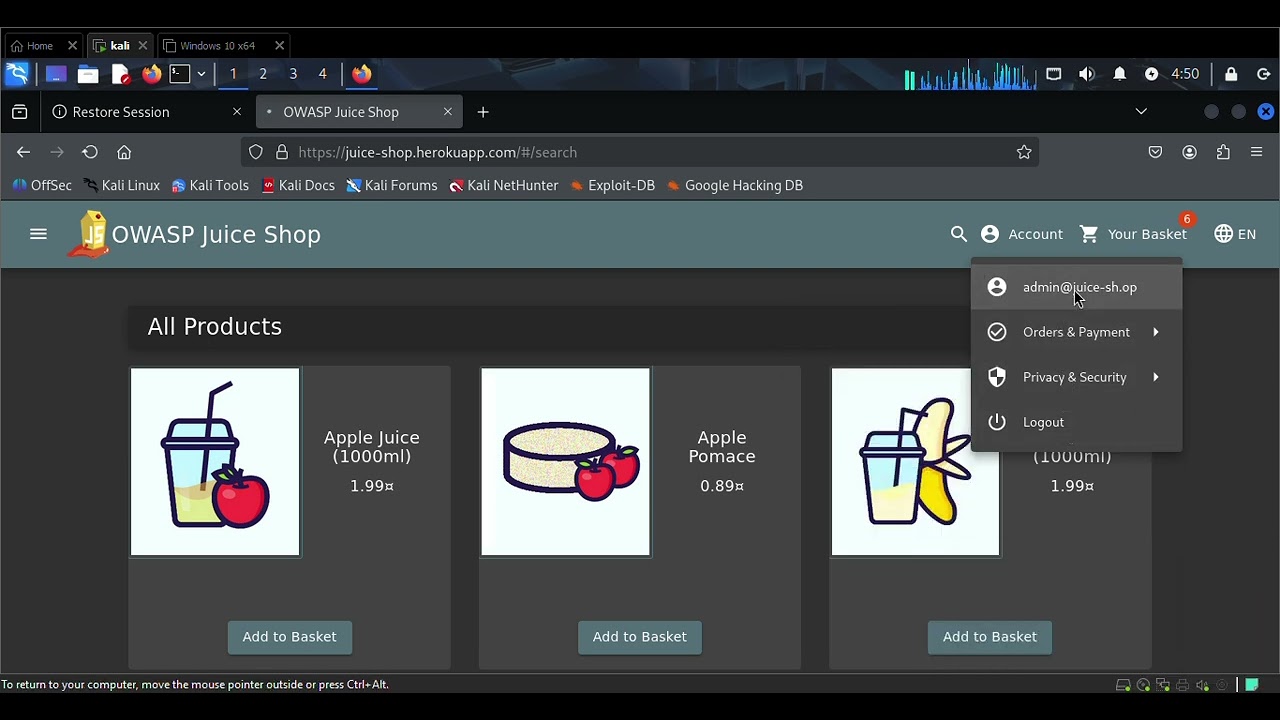Launch the file manager from Kali panel
The width and height of the screenshot is (1280, 720).
[88, 74]
